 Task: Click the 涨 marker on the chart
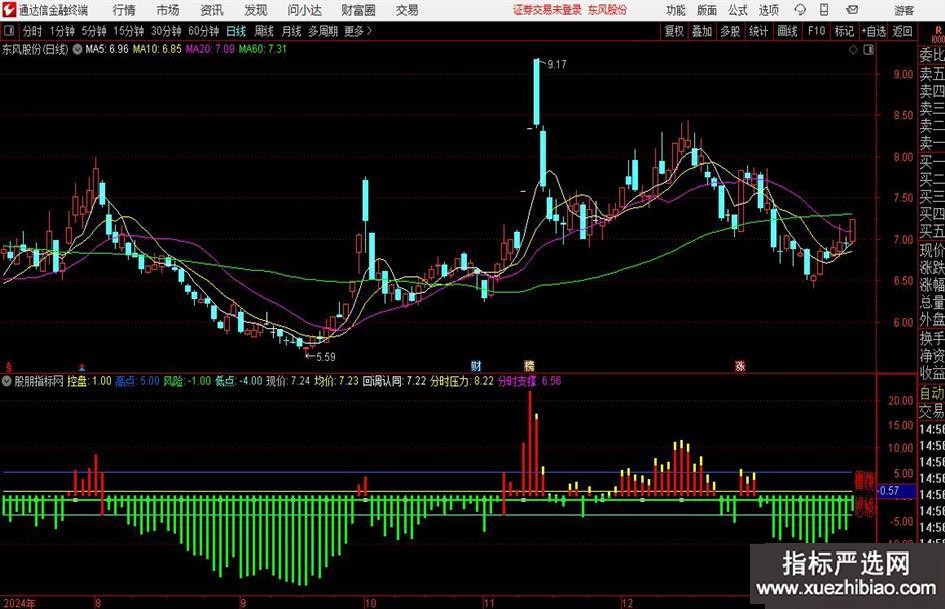(x=740, y=365)
